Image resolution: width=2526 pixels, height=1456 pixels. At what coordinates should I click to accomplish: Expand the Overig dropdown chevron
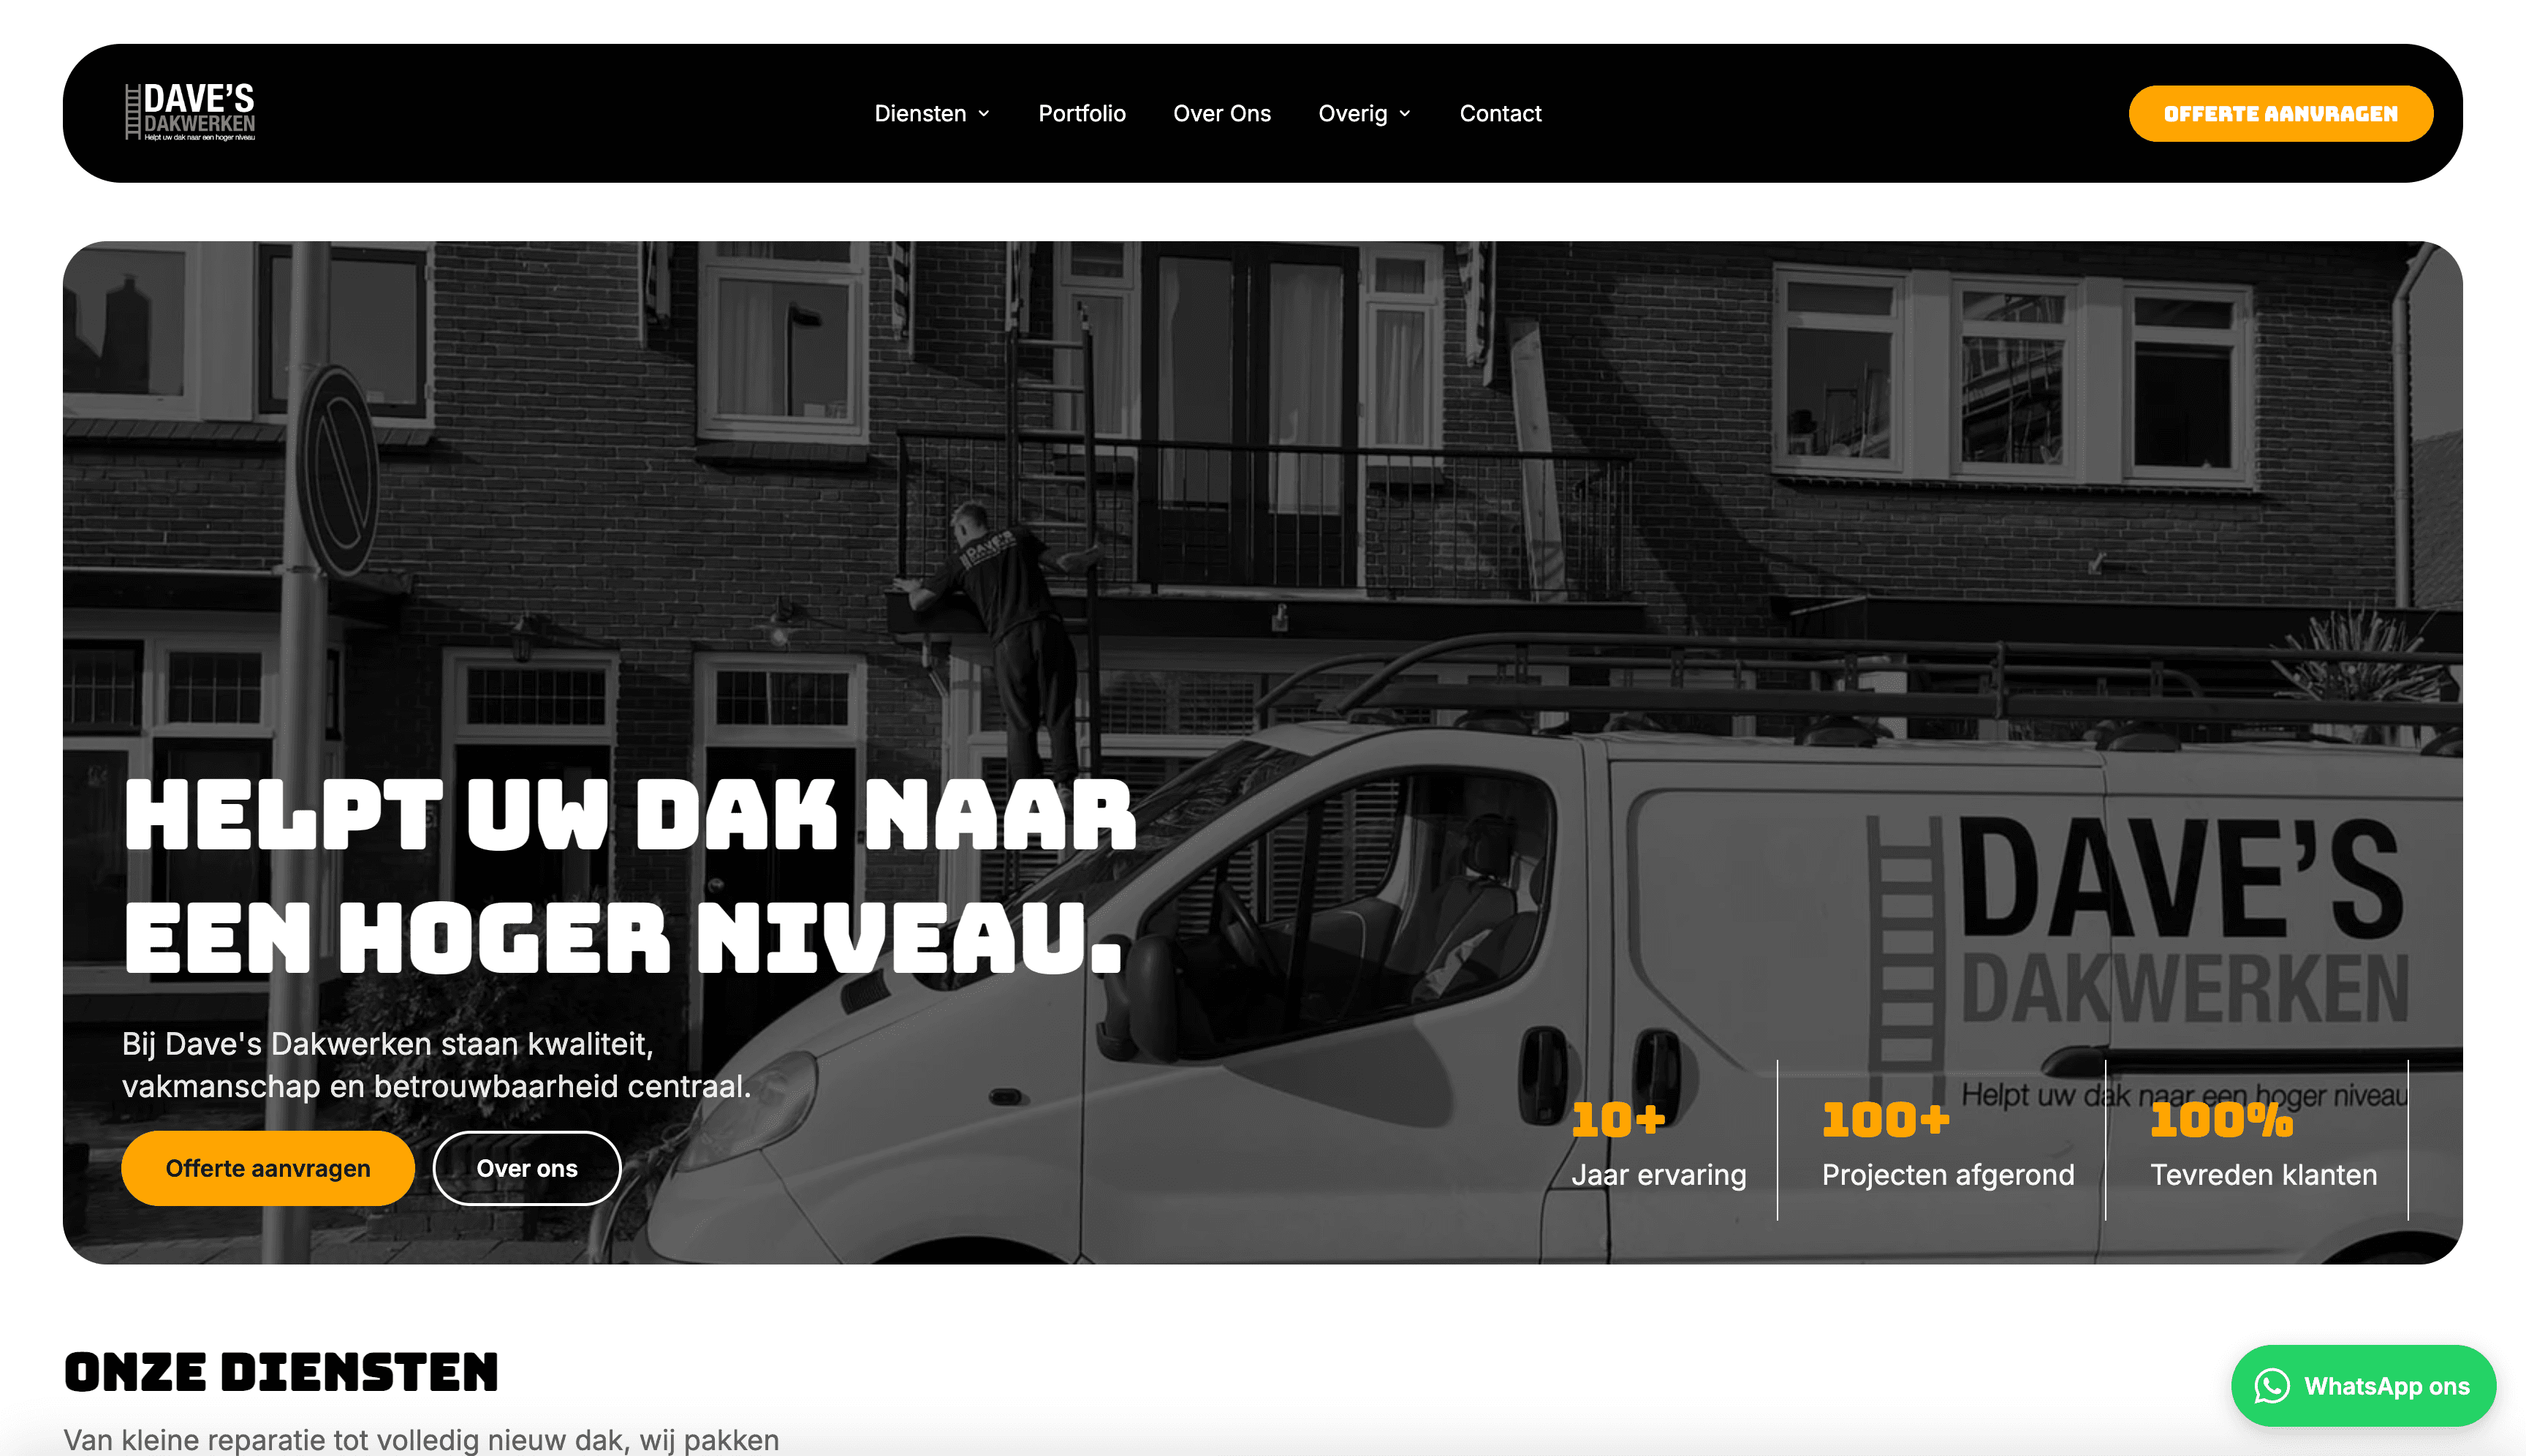1405,114
